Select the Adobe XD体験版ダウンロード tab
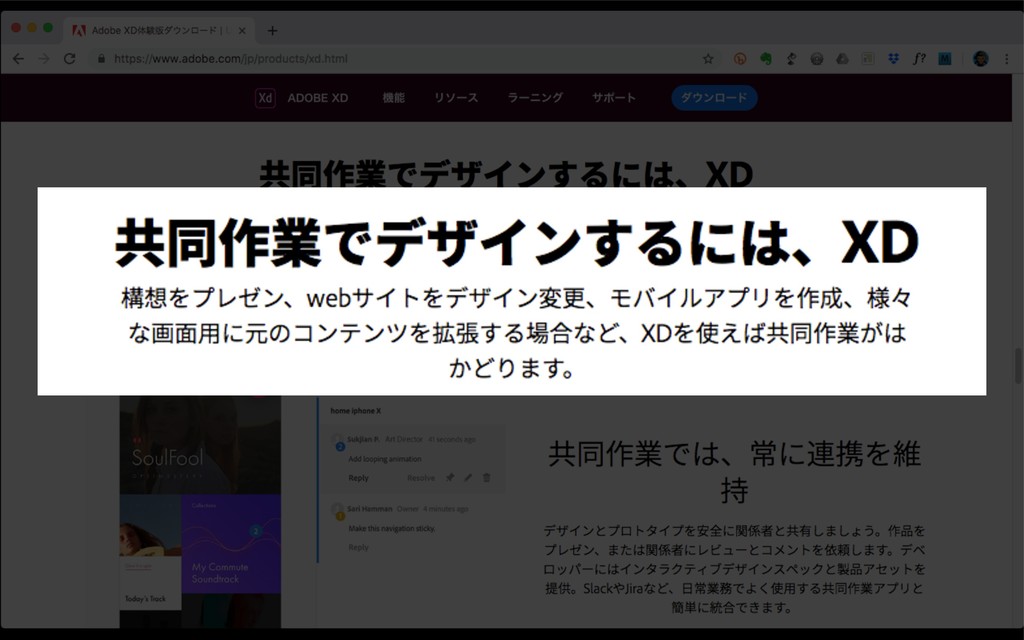Viewport: 1024px width, 640px height. pyautogui.click(x=160, y=31)
